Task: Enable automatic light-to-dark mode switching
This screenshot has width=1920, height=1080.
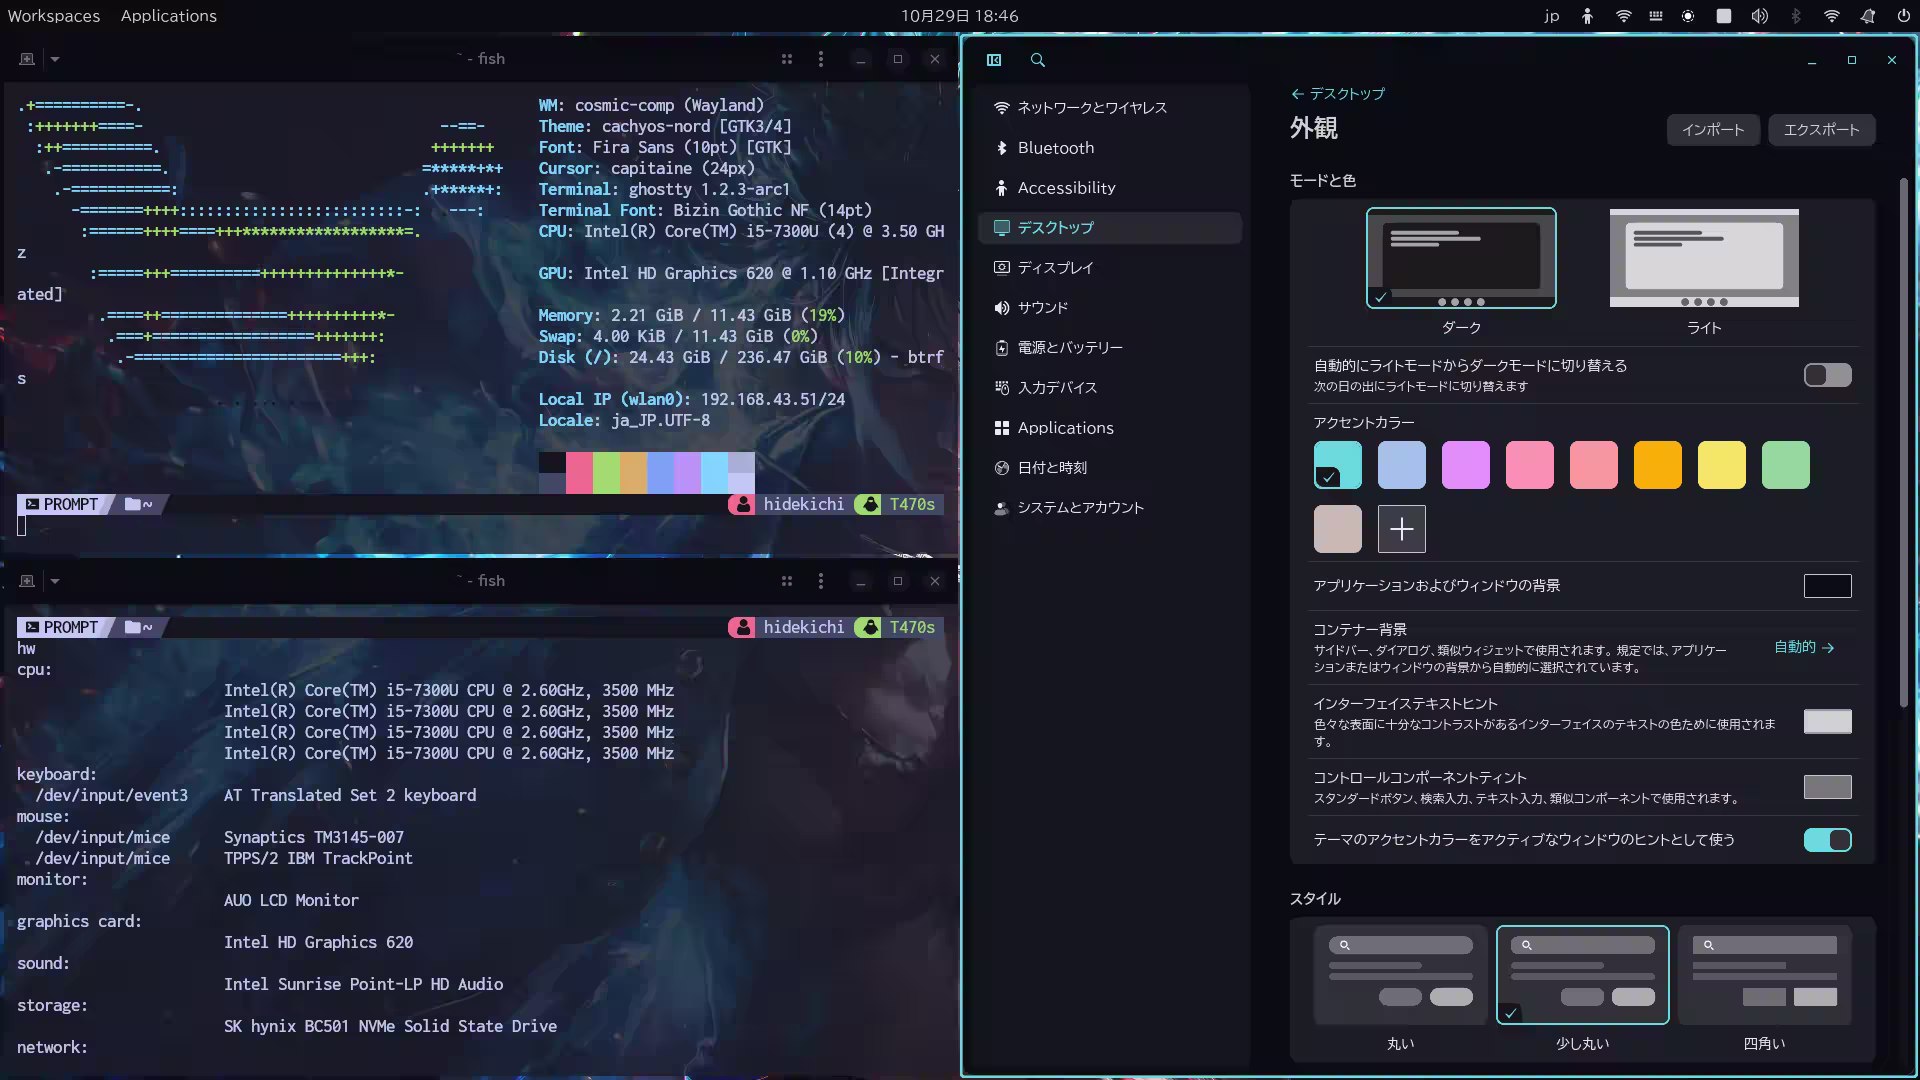Action: pyautogui.click(x=1827, y=375)
